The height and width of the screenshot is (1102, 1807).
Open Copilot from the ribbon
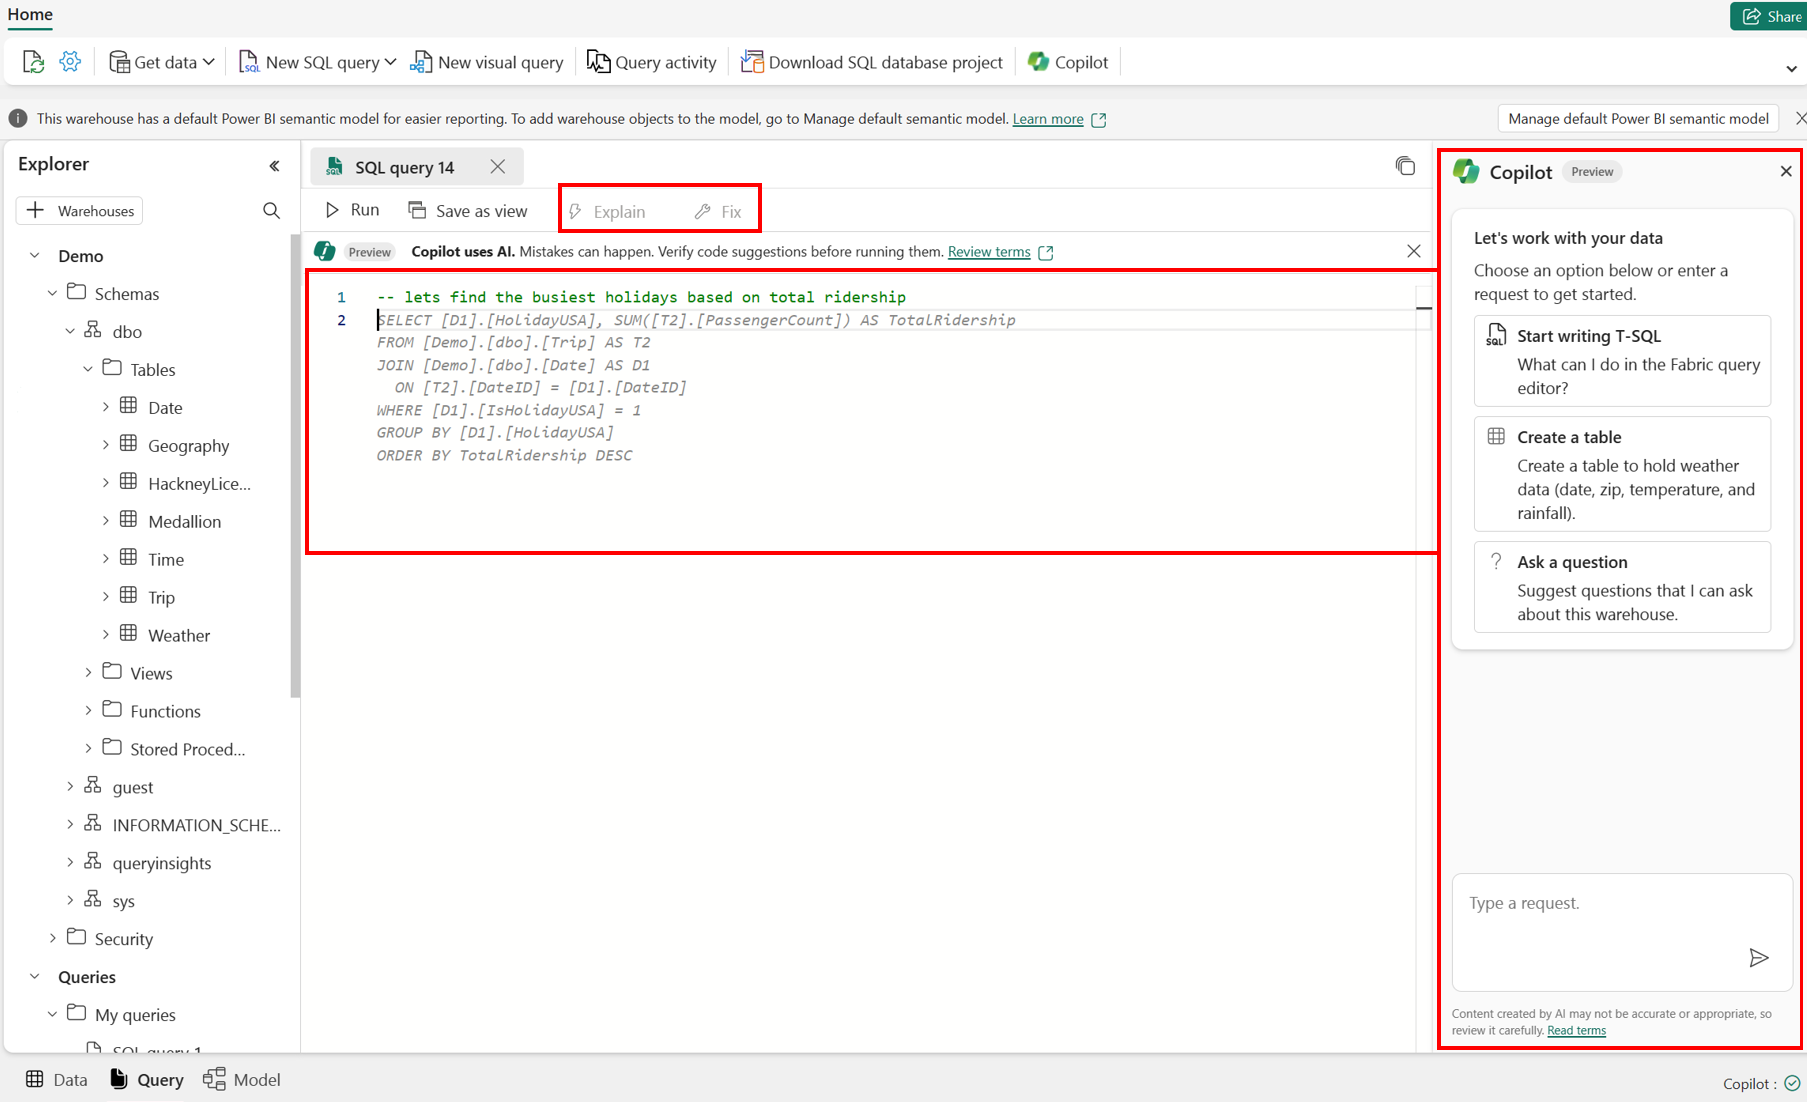point(1068,62)
